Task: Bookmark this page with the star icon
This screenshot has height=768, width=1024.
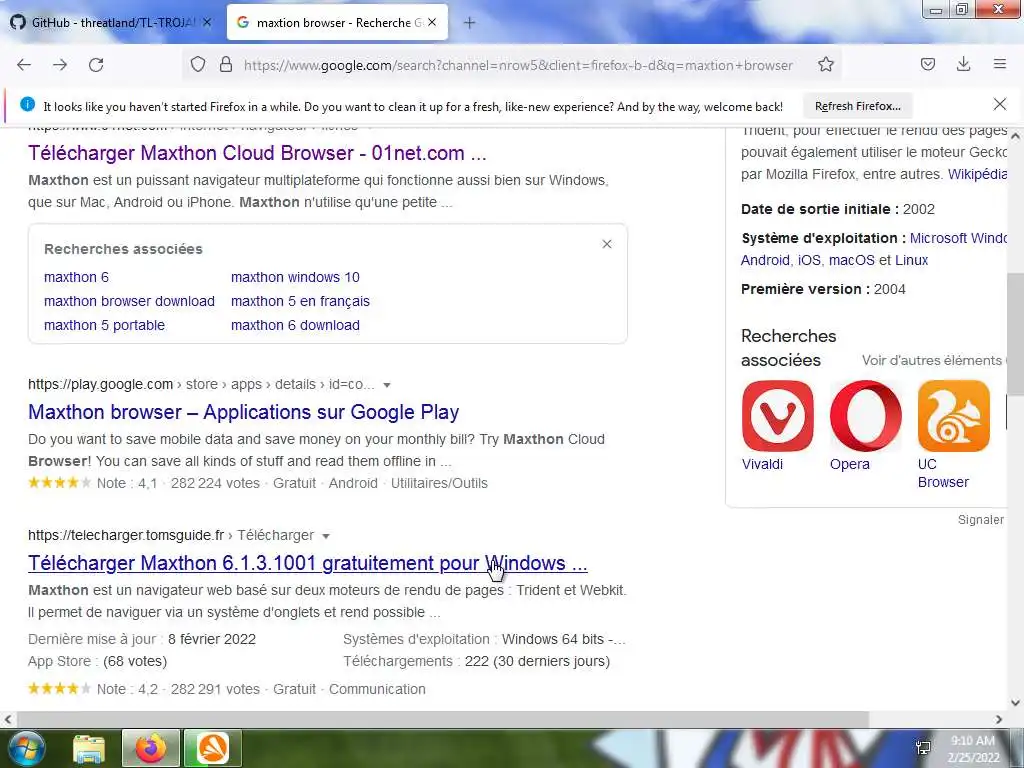Action: click(x=826, y=65)
